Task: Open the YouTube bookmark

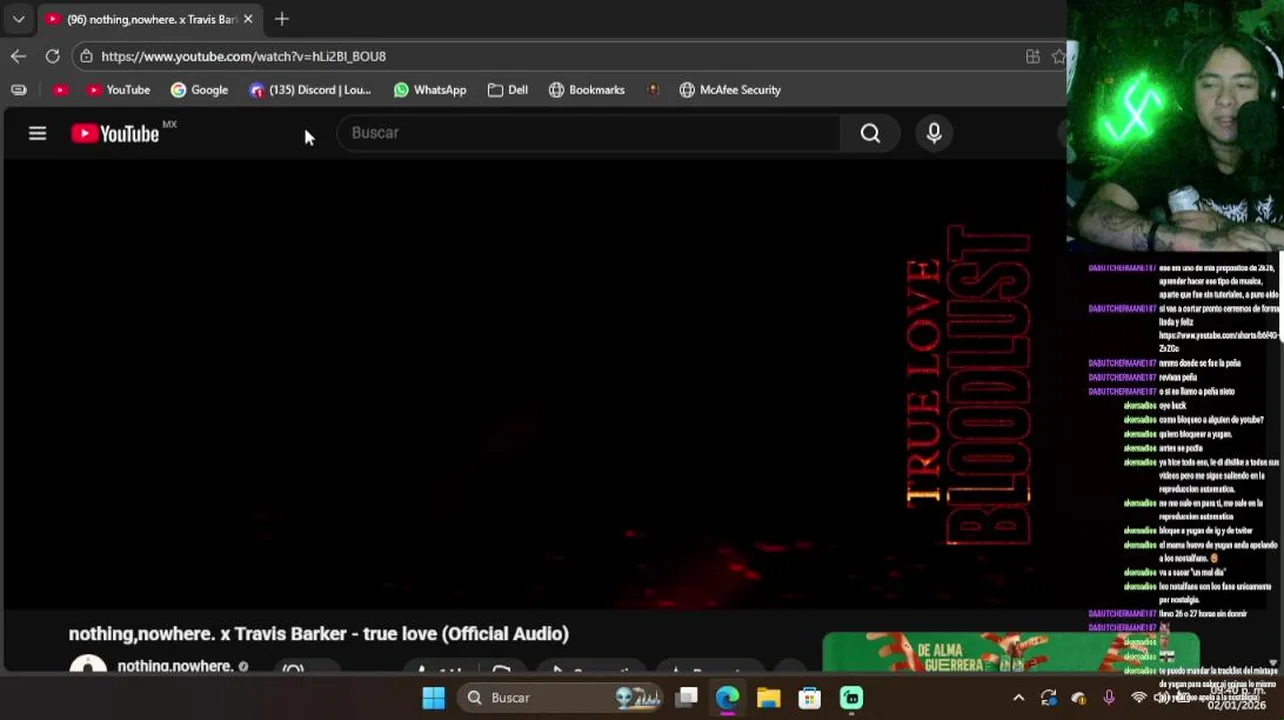Action: [118, 90]
